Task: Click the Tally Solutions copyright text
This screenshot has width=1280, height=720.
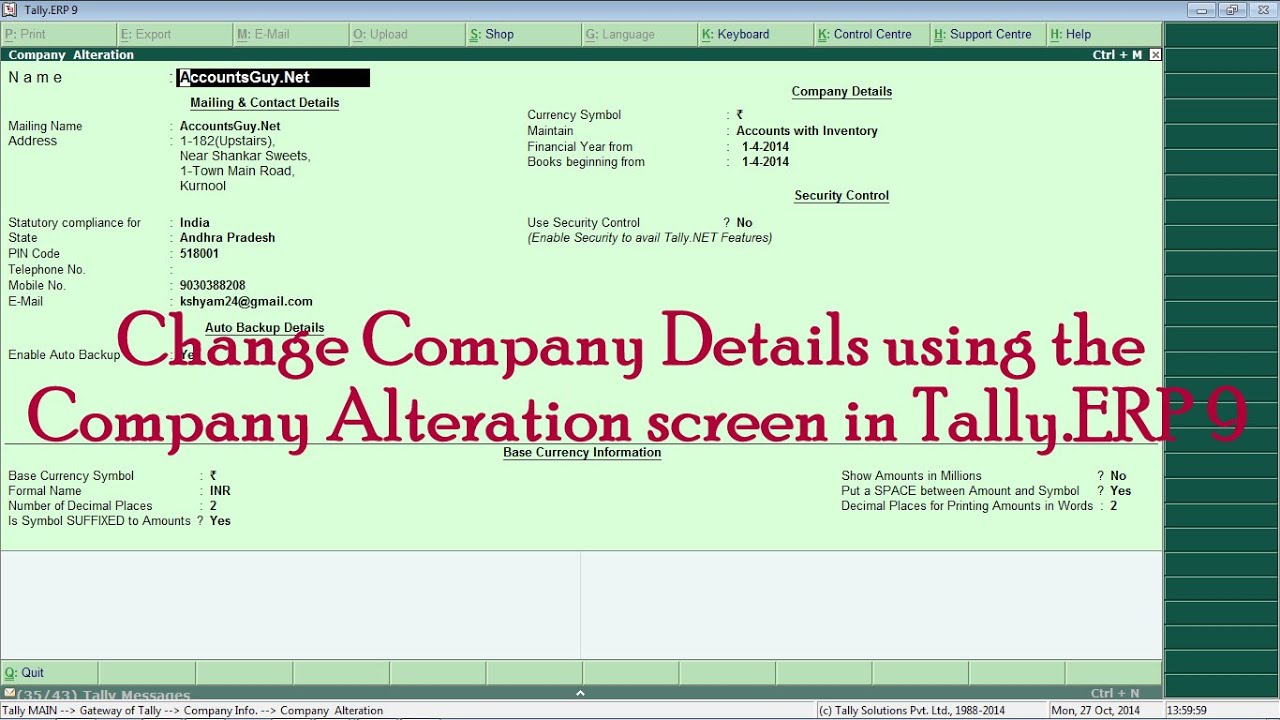Action: point(912,711)
